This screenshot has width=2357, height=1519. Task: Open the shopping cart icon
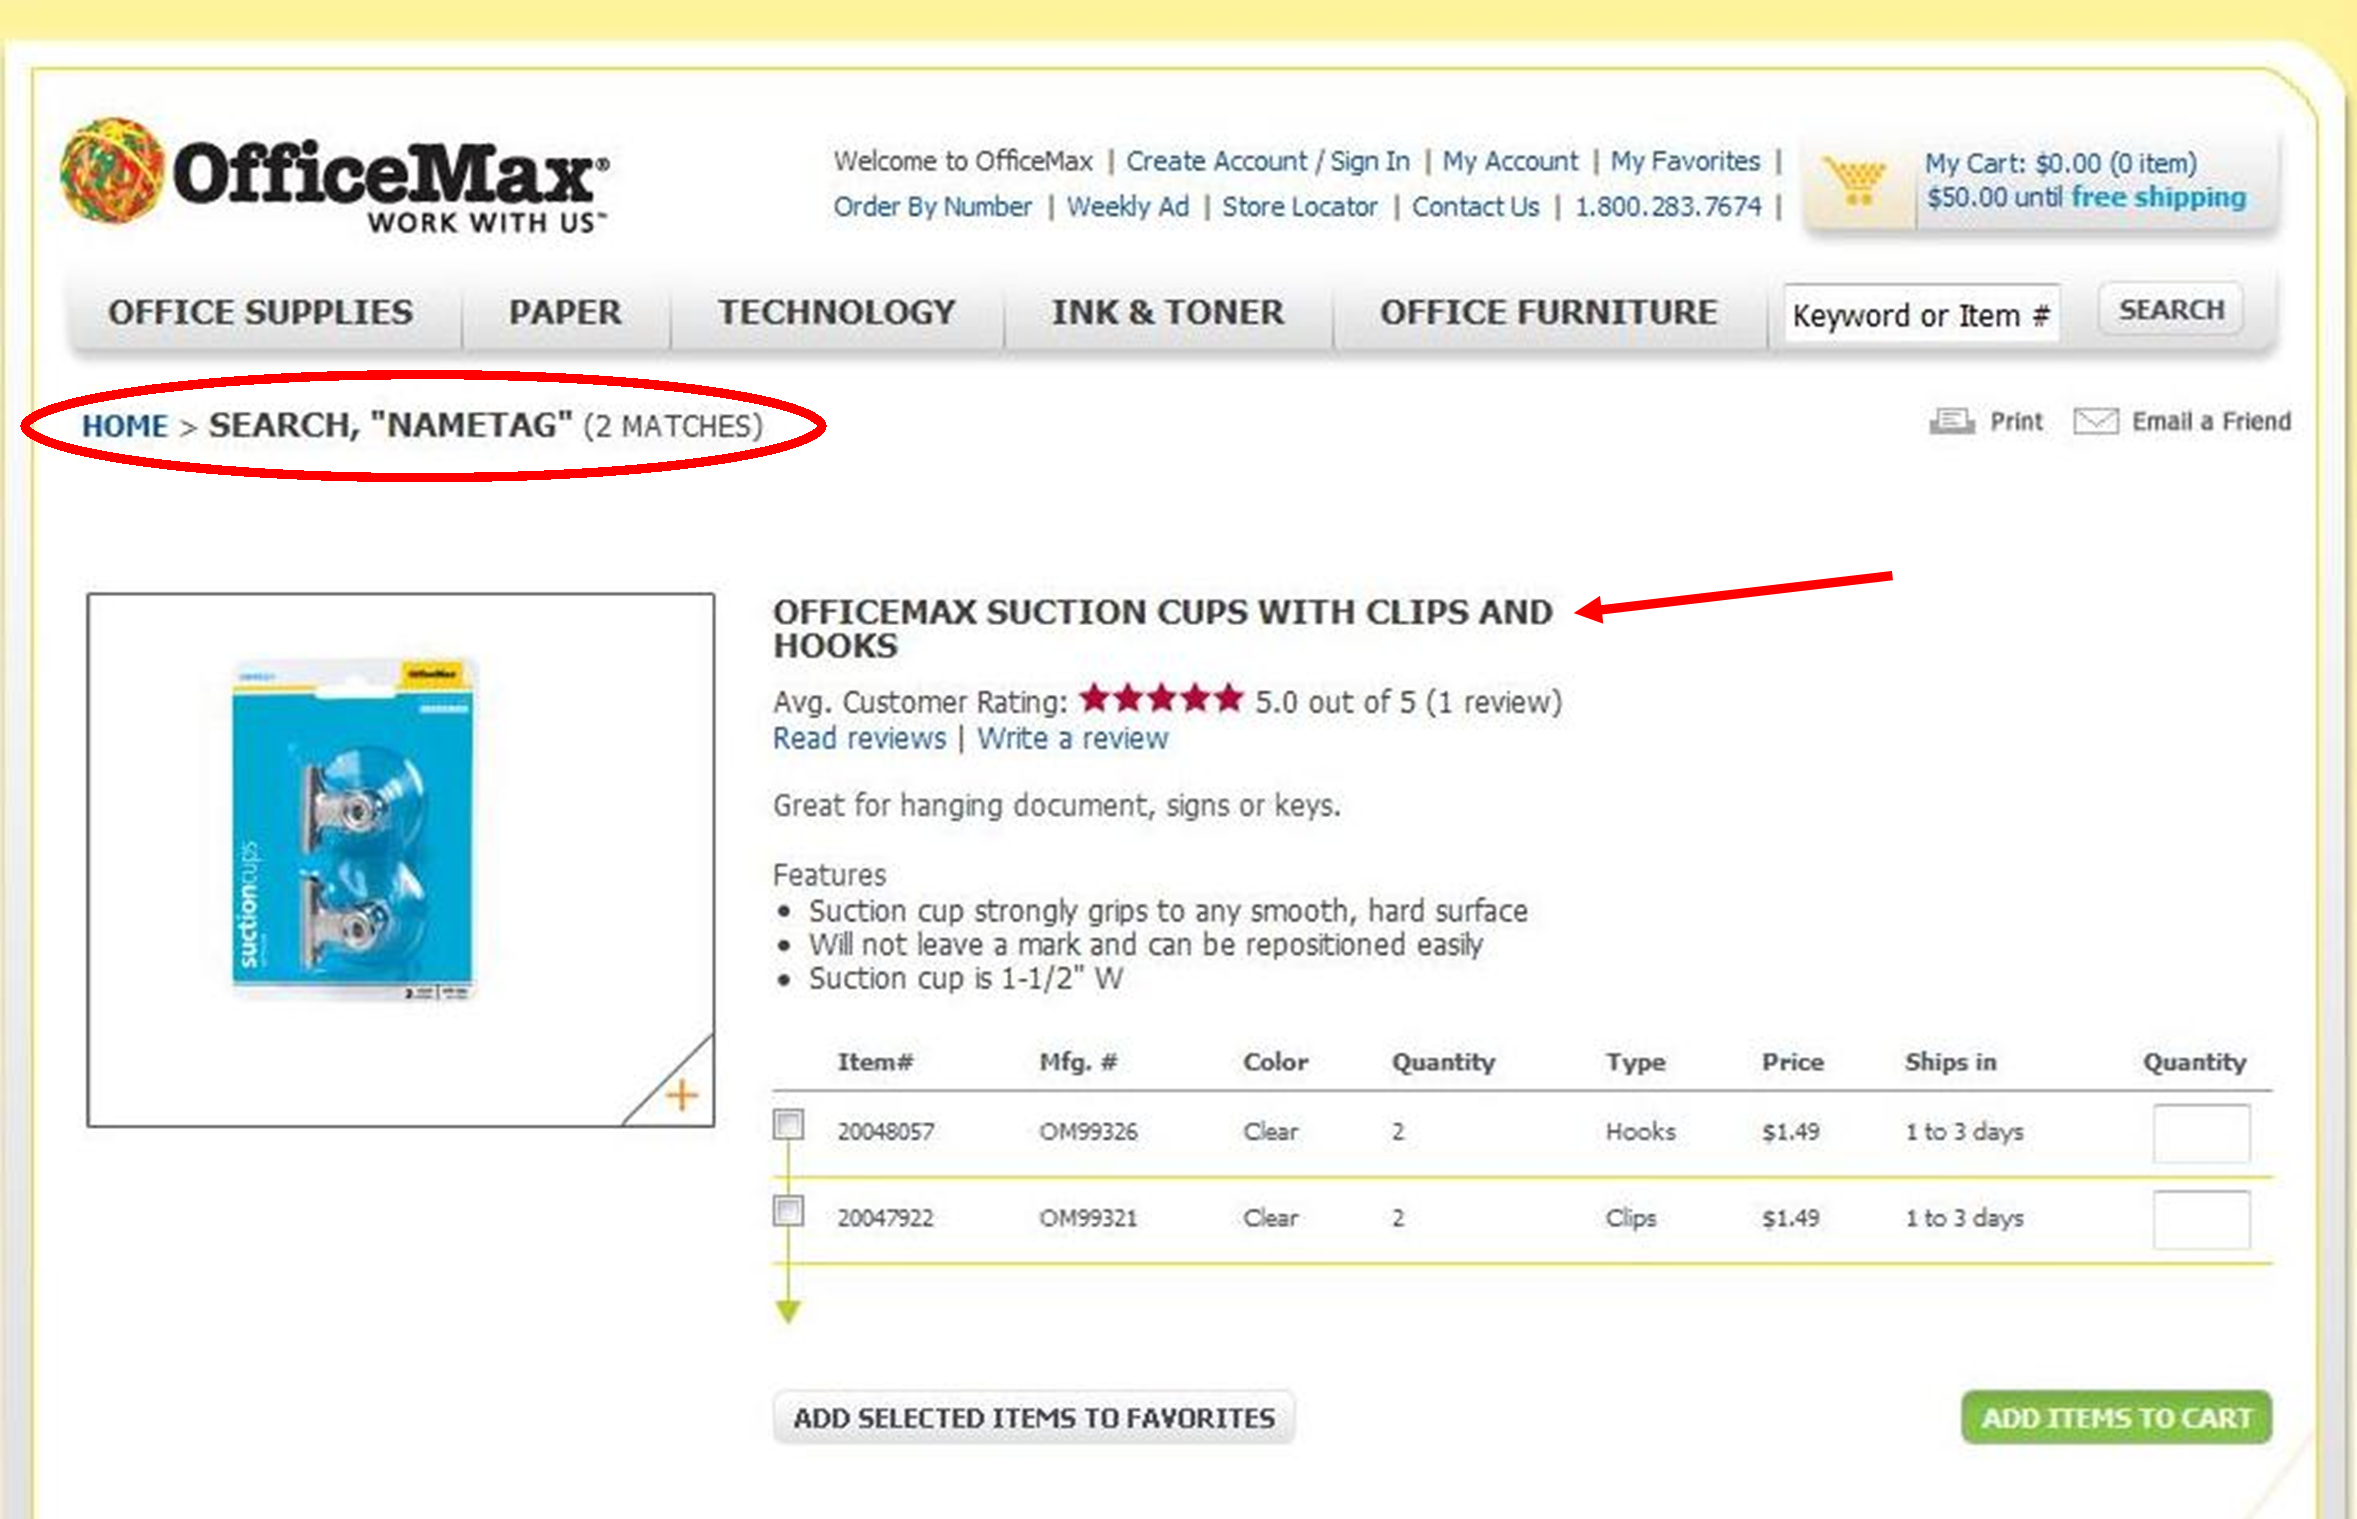point(1856,182)
